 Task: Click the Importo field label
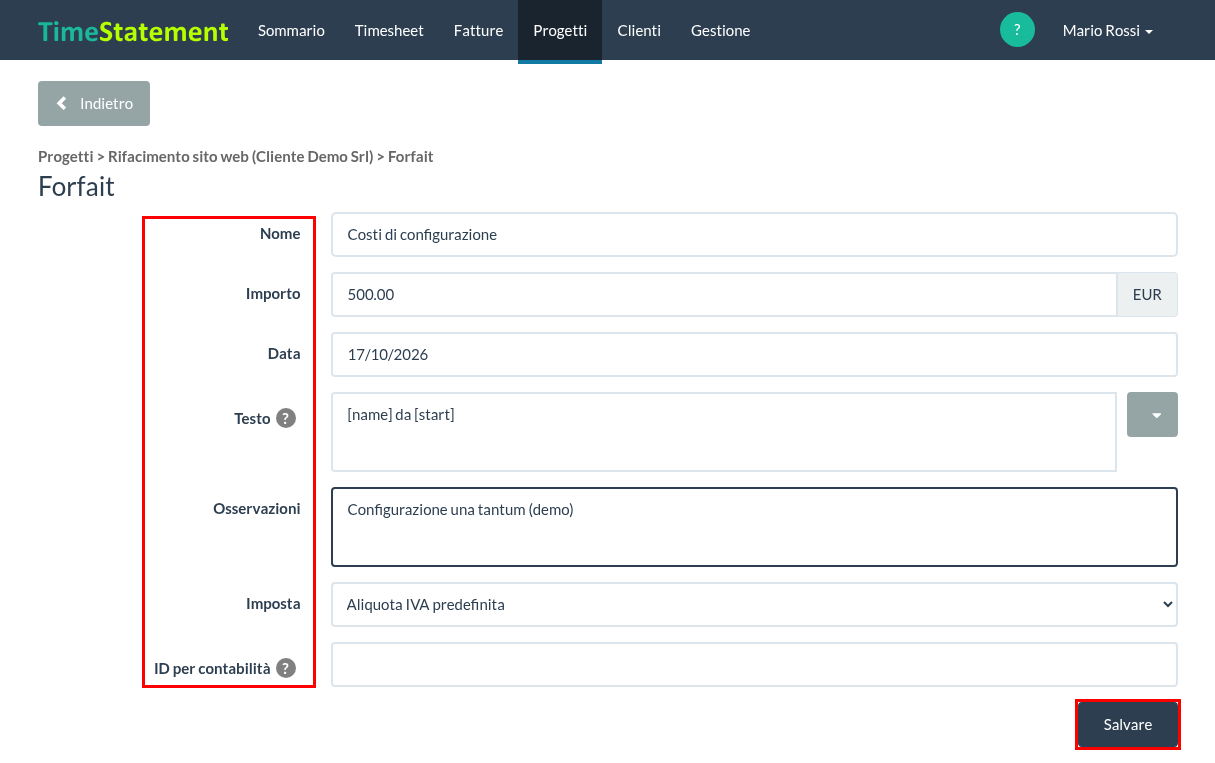point(273,293)
